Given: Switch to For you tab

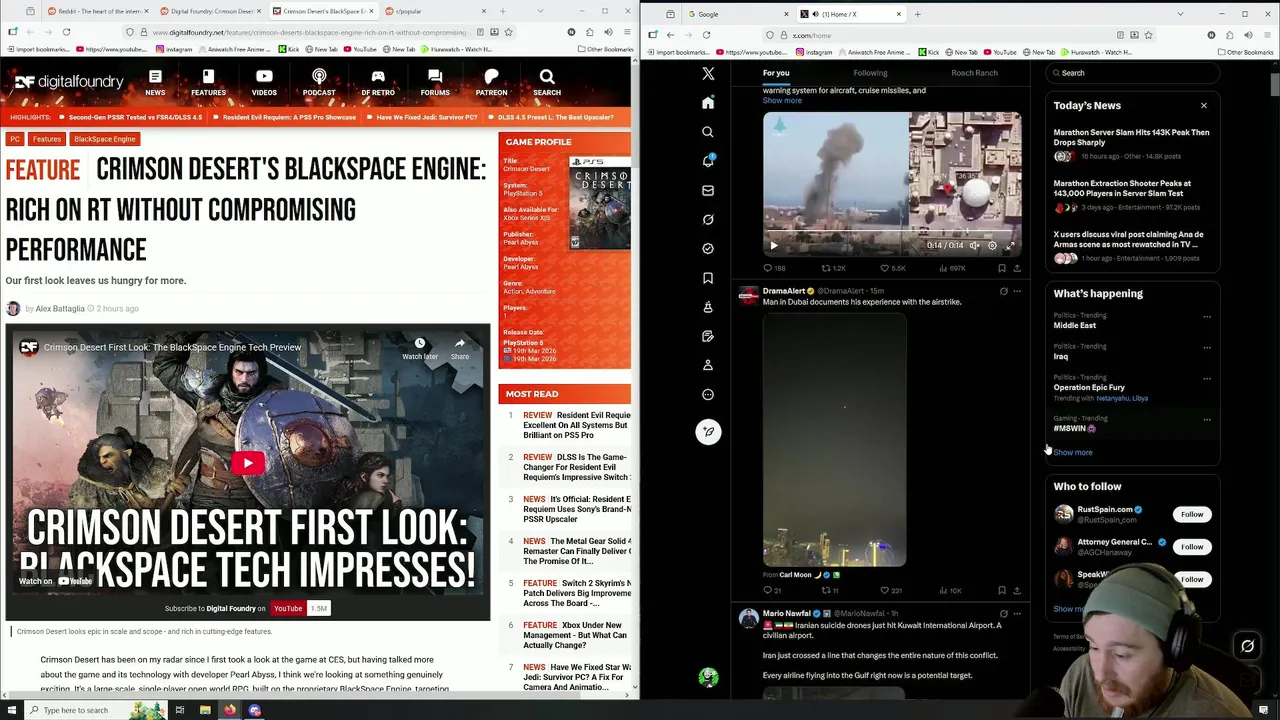Looking at the screenshot, I should click(x=776, y=72).
